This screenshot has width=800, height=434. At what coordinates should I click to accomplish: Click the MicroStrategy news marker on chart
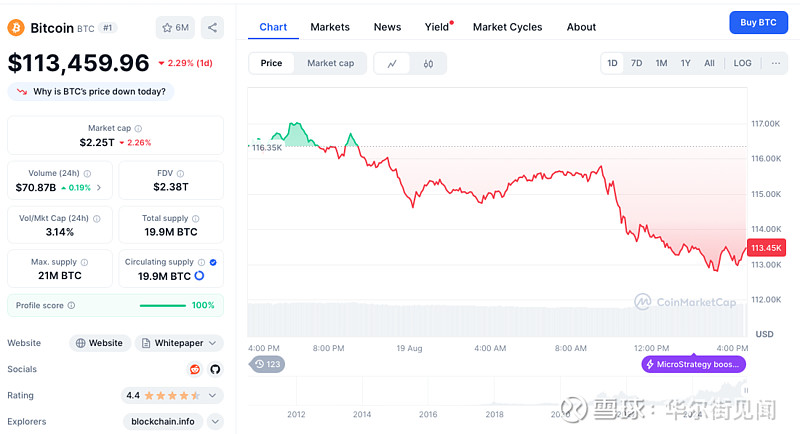pos(693,364)
